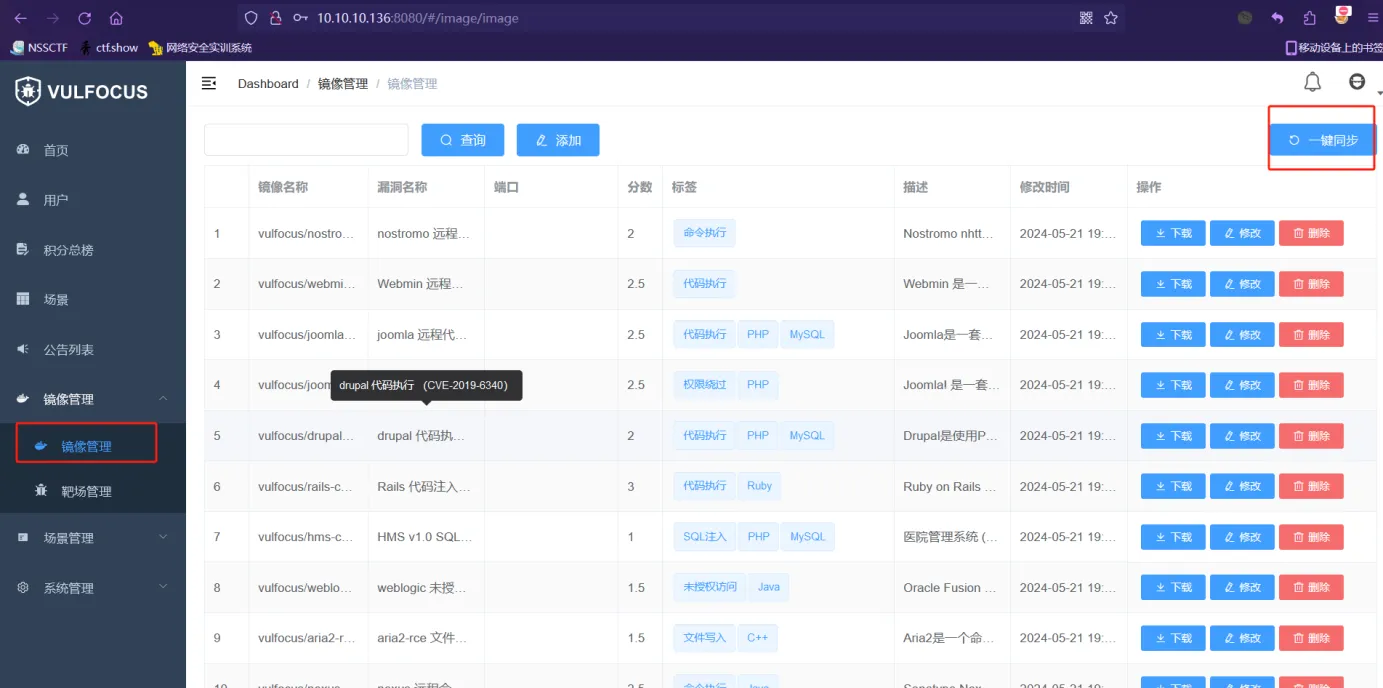Expand the 系统管理 menu
The width and height of the screenshot is (1383, 688).
[93, 588]
